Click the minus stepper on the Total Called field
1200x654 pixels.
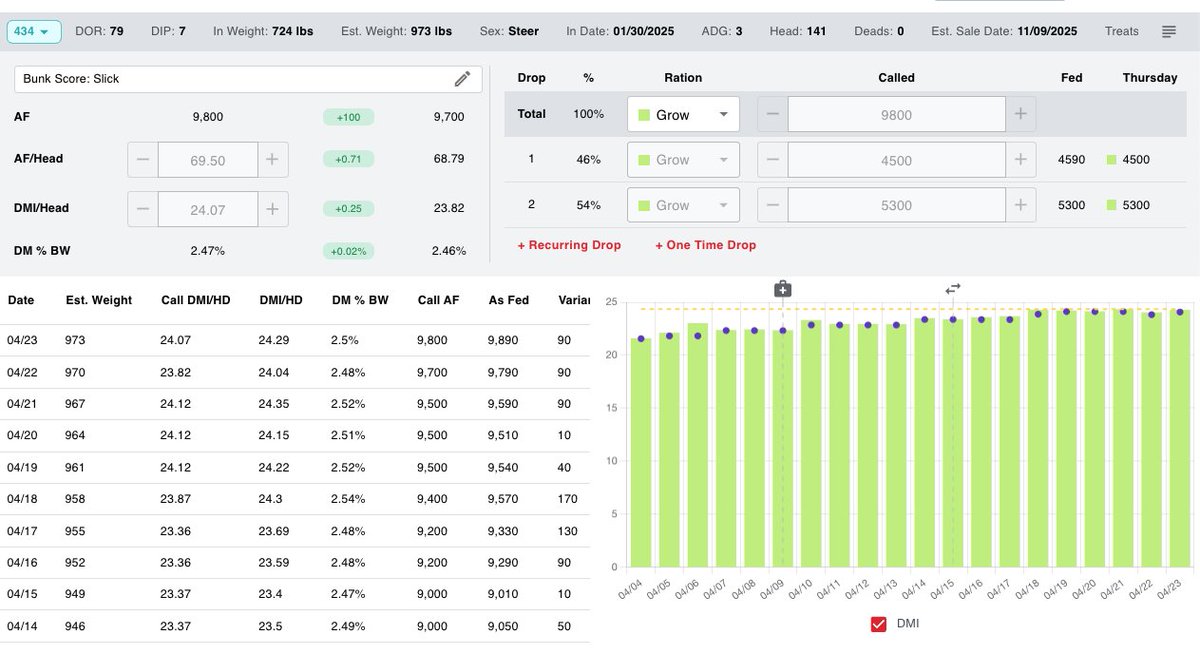click(771, 114)
